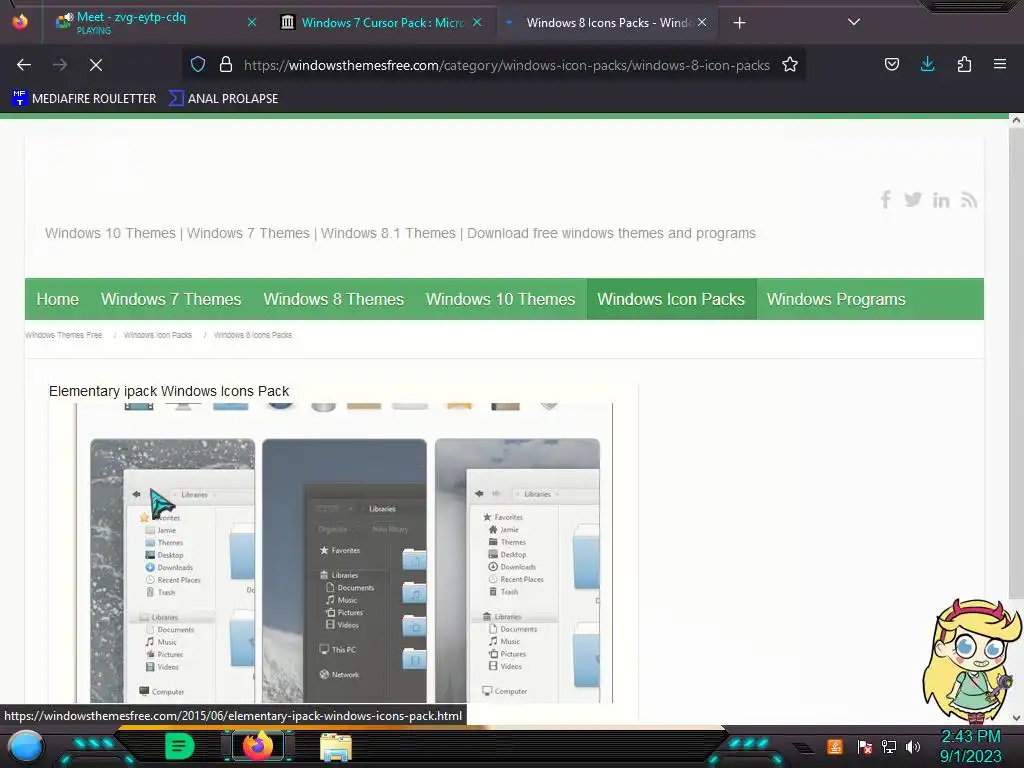Open the Elementary ipack preview image
This screenshot has width=1024, height=768.
pyautogui.click(x=344, y=553)
